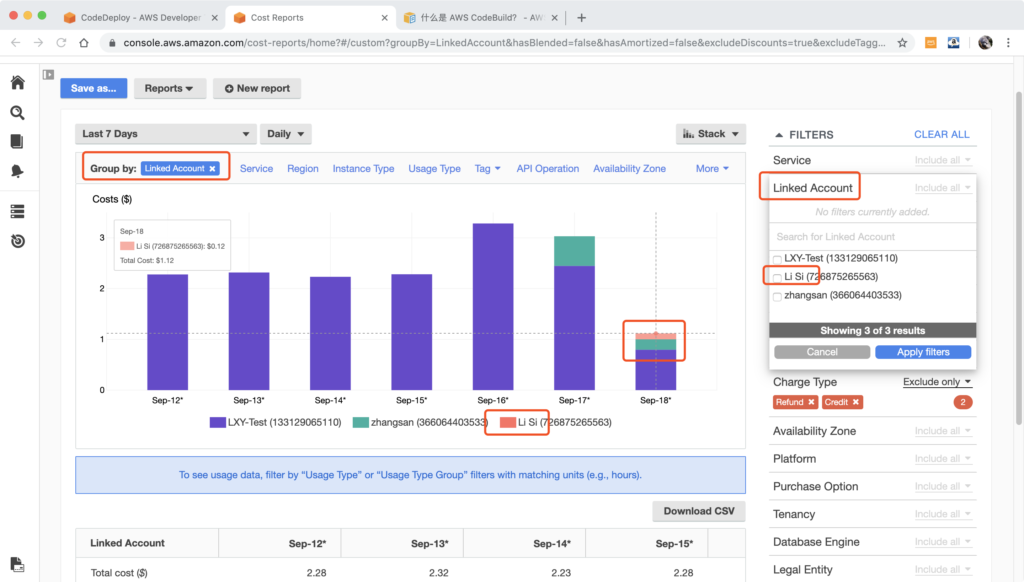
Task: Go back with browser back arrow
Action: pos(16,42)
